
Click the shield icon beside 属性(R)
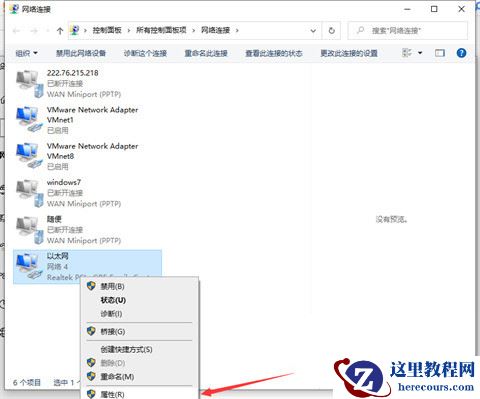click(x=91, y=394)
